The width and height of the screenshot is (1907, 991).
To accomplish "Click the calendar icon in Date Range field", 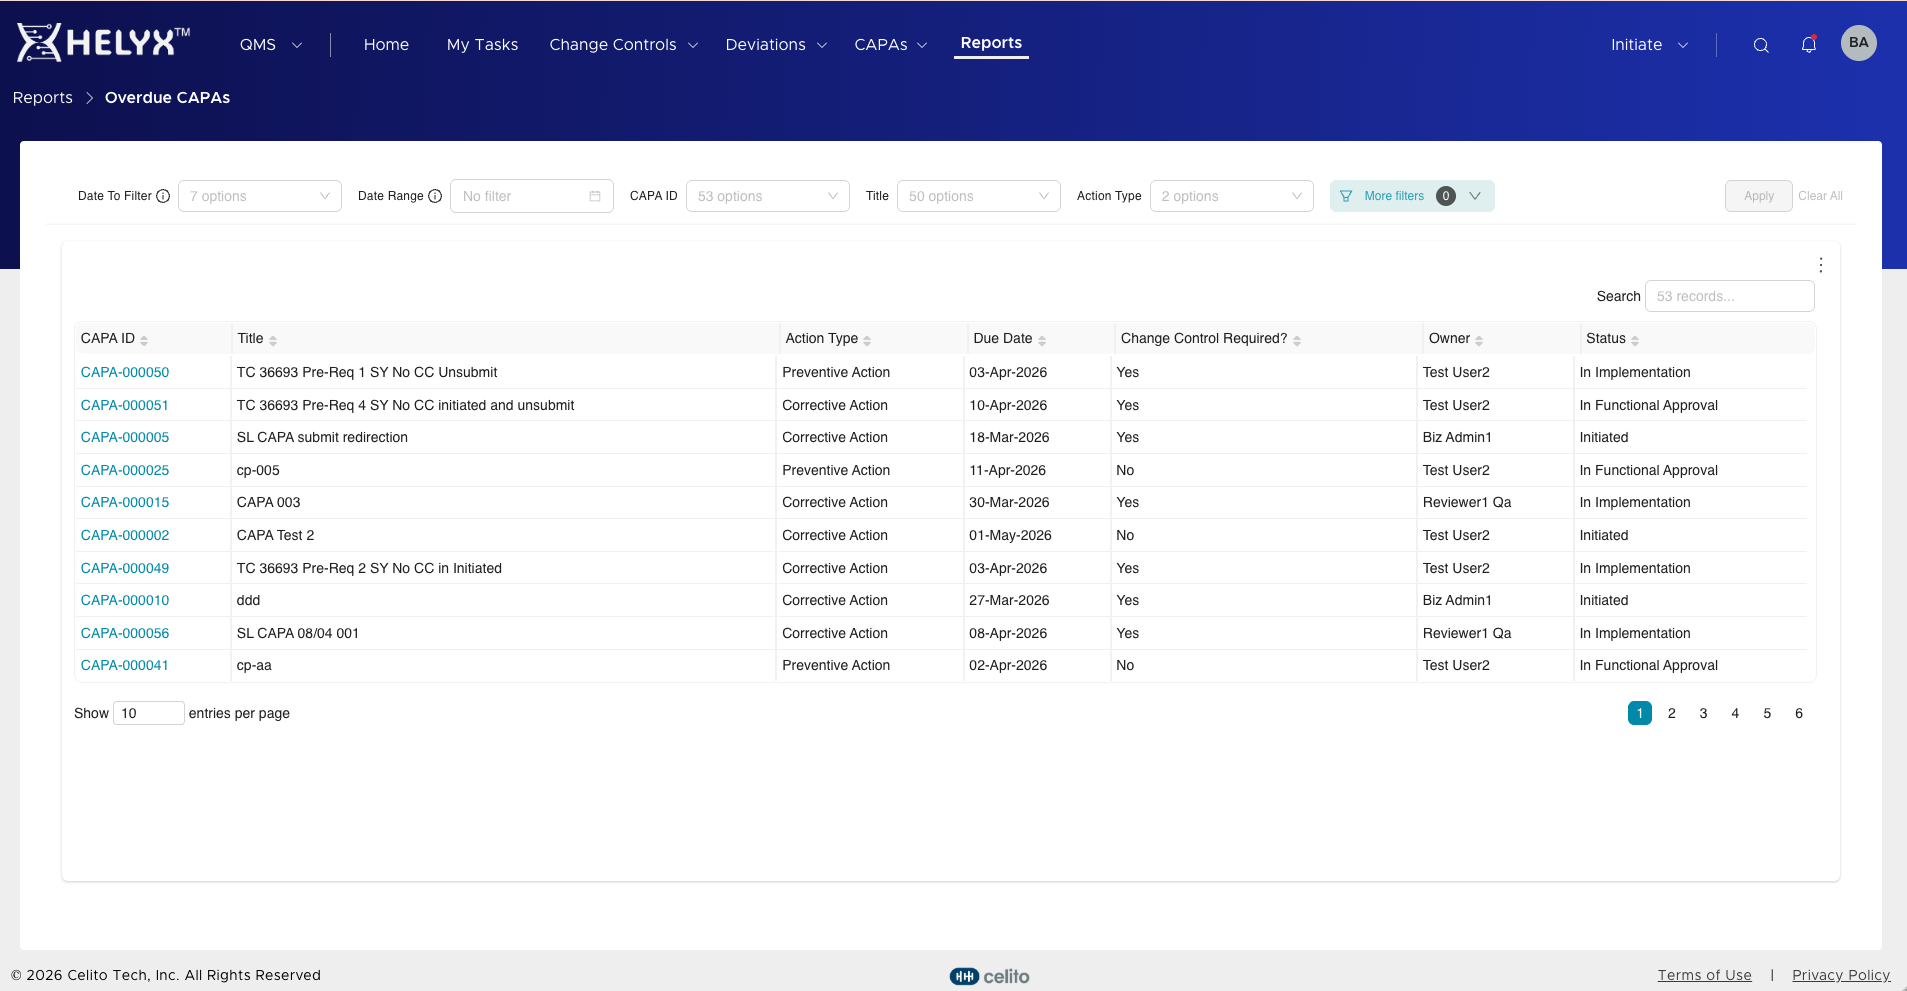I will pos(595,196).
